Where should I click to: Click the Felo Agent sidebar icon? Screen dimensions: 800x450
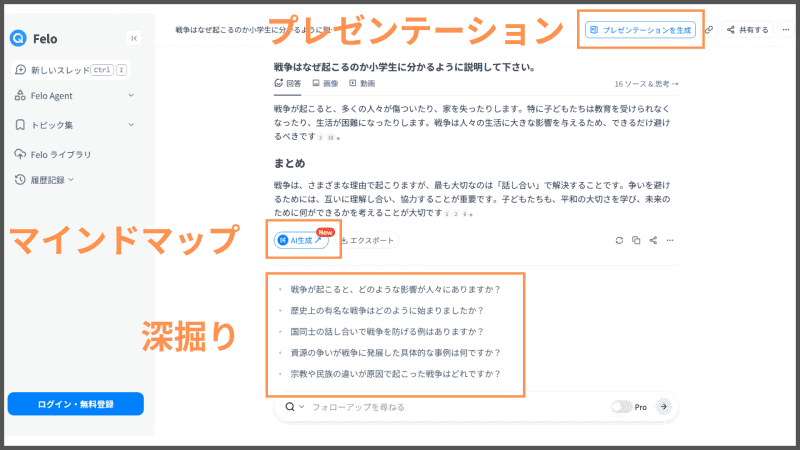[x=20, y=95]
